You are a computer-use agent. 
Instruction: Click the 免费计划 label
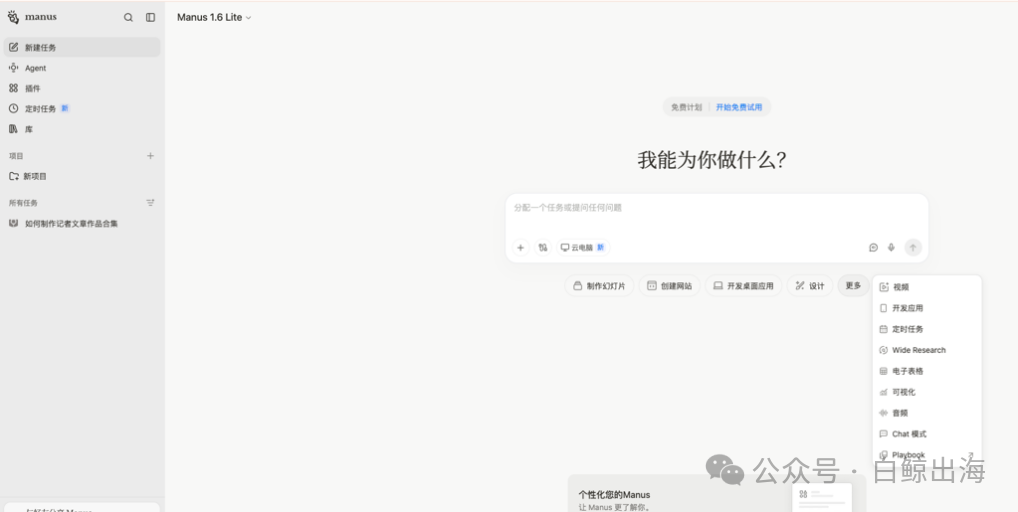click(x=686, y=107)
